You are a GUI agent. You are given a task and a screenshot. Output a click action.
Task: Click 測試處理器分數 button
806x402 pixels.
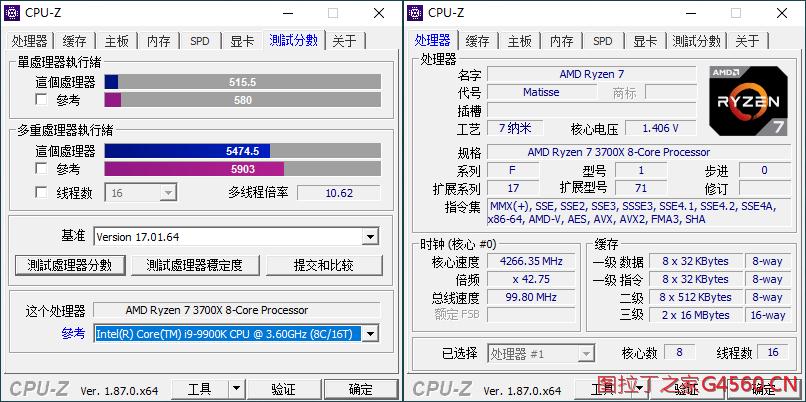click(69, 265)
